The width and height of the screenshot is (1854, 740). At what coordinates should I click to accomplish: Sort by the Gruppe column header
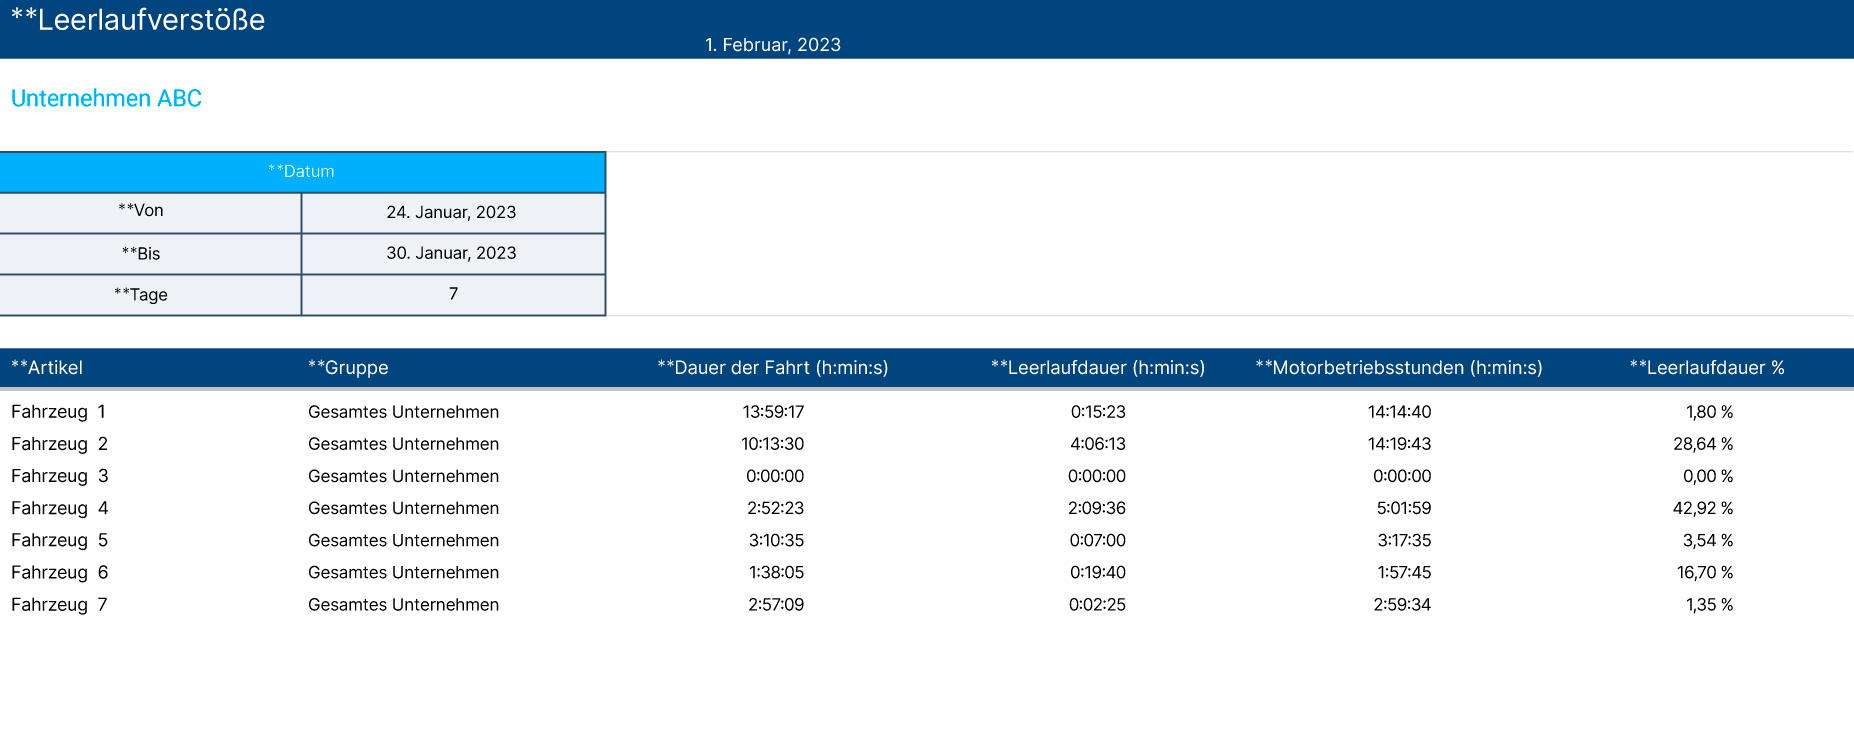point(348,368)
